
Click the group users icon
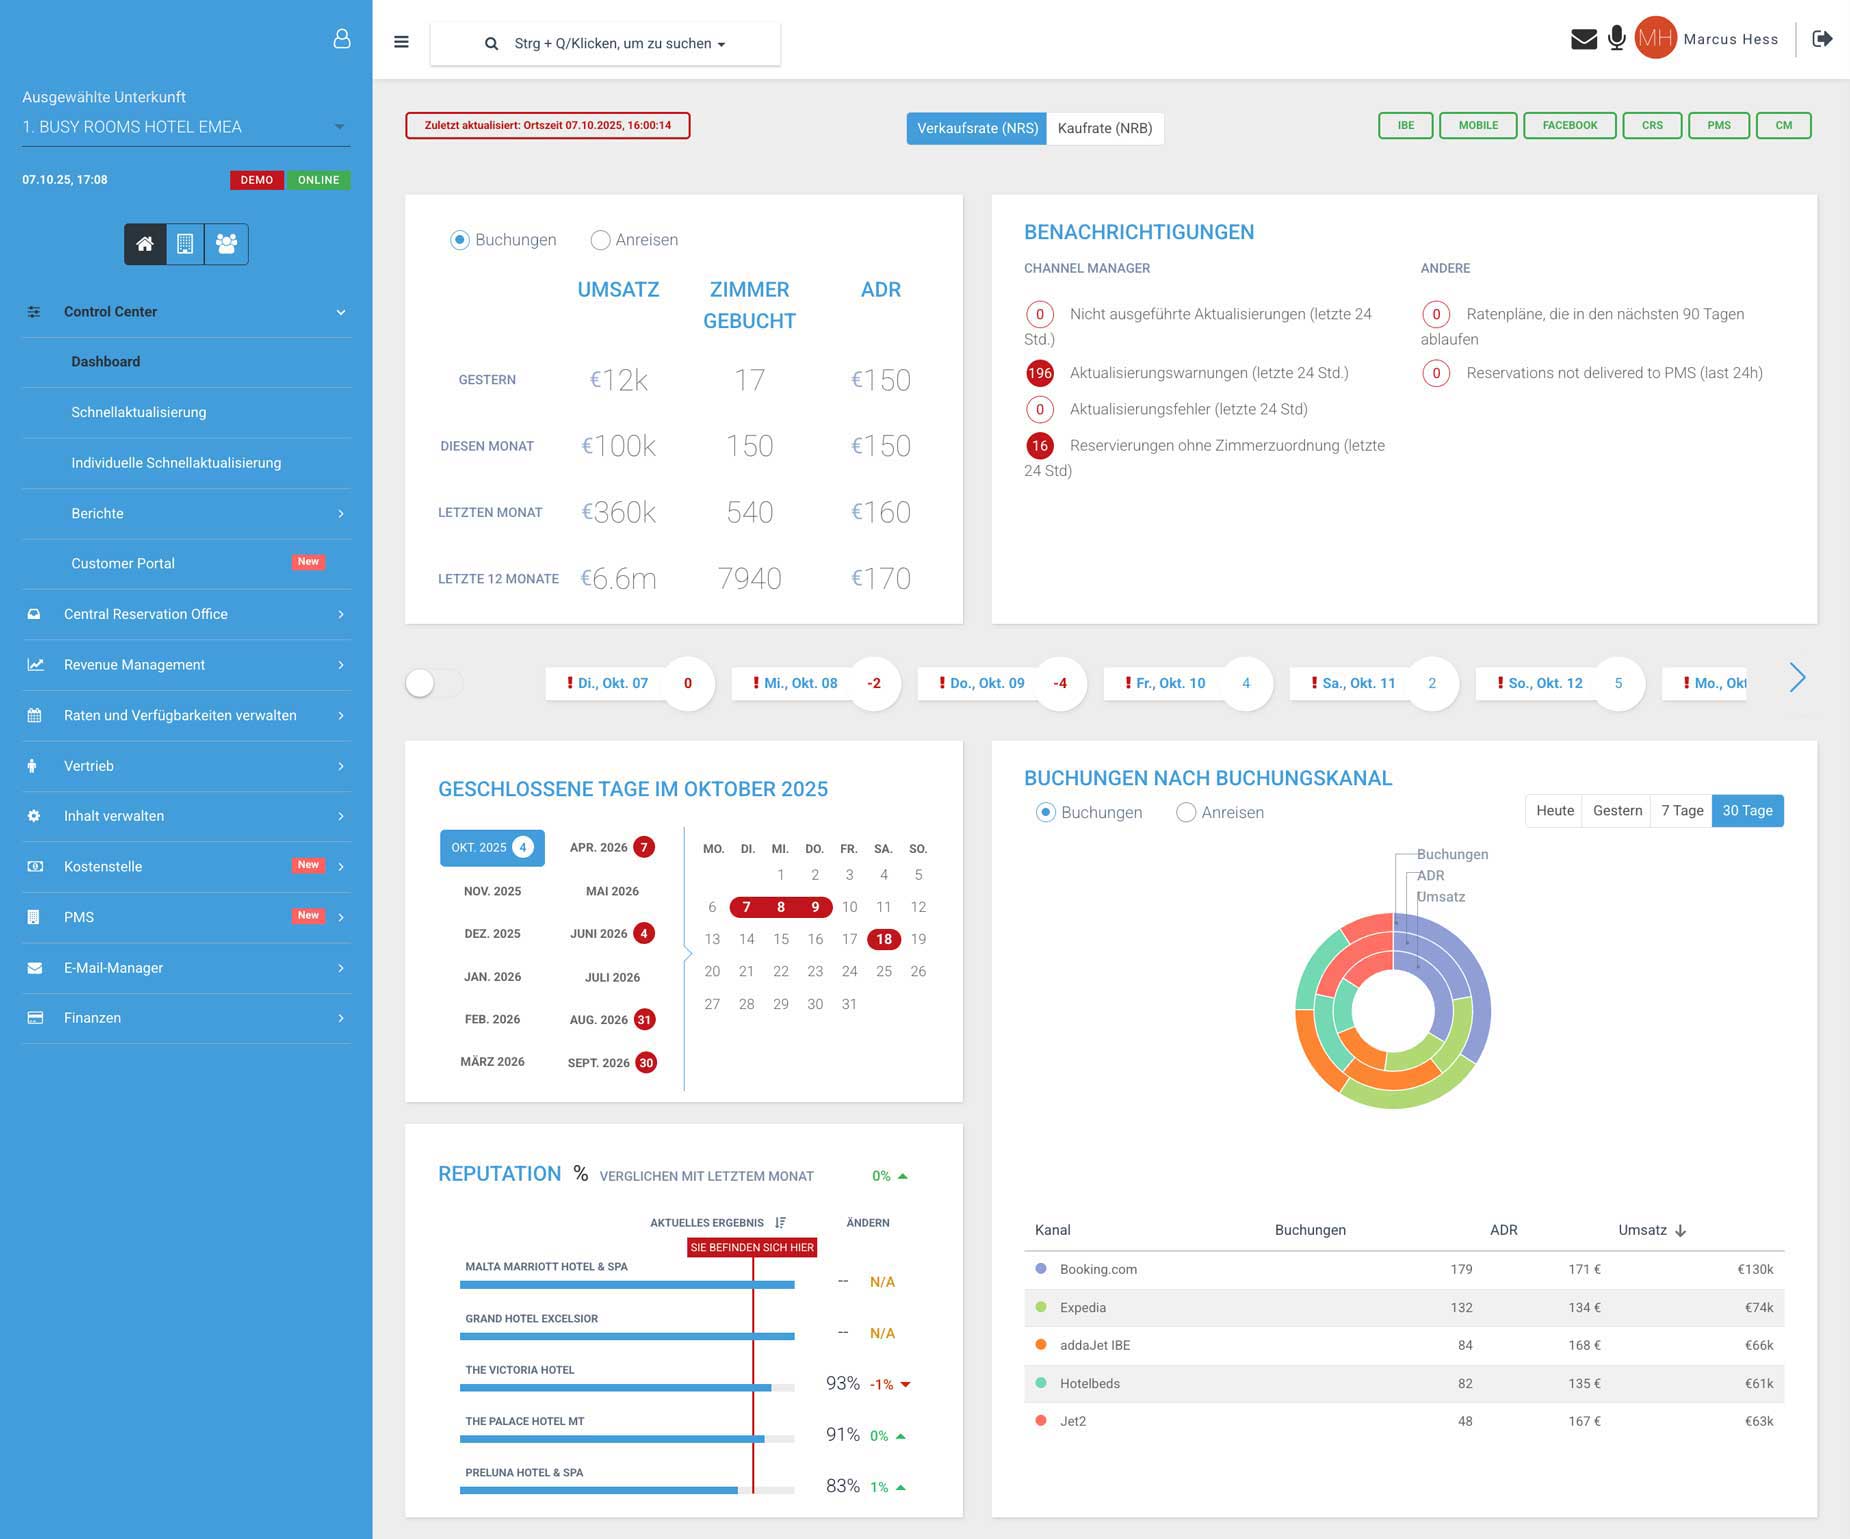point(226,244)
